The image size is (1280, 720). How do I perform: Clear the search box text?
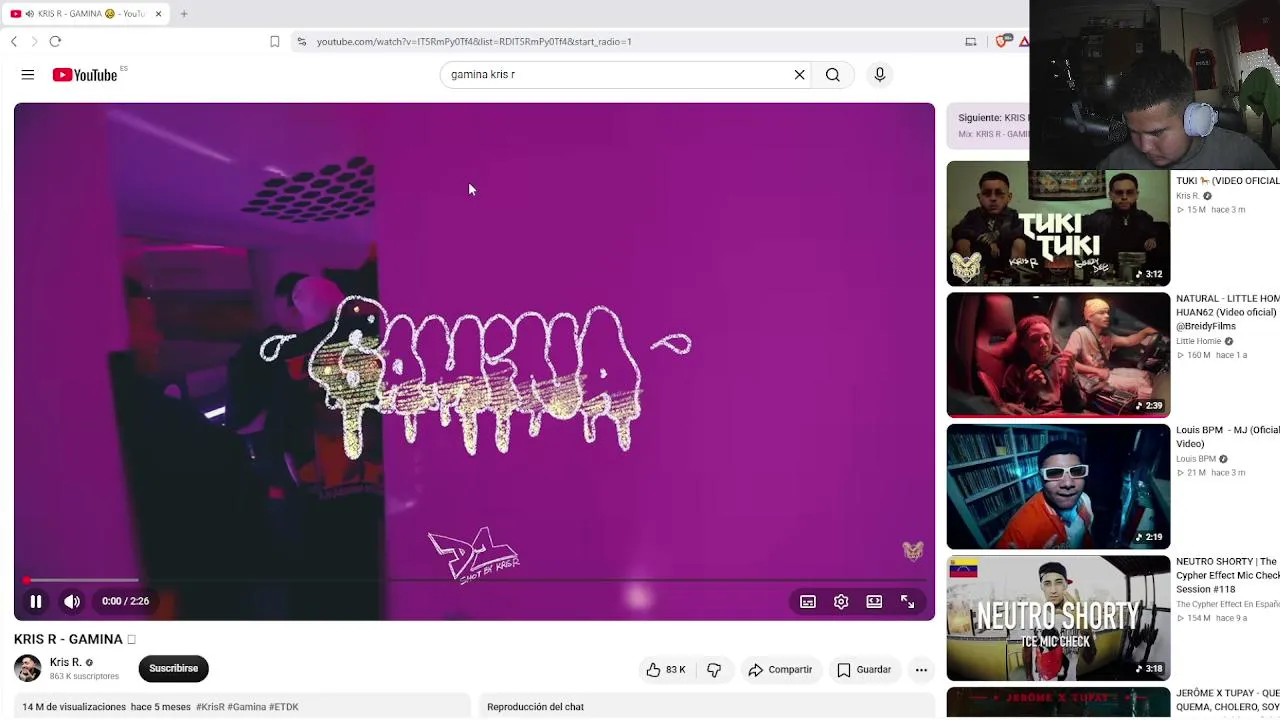pos(799,75)
